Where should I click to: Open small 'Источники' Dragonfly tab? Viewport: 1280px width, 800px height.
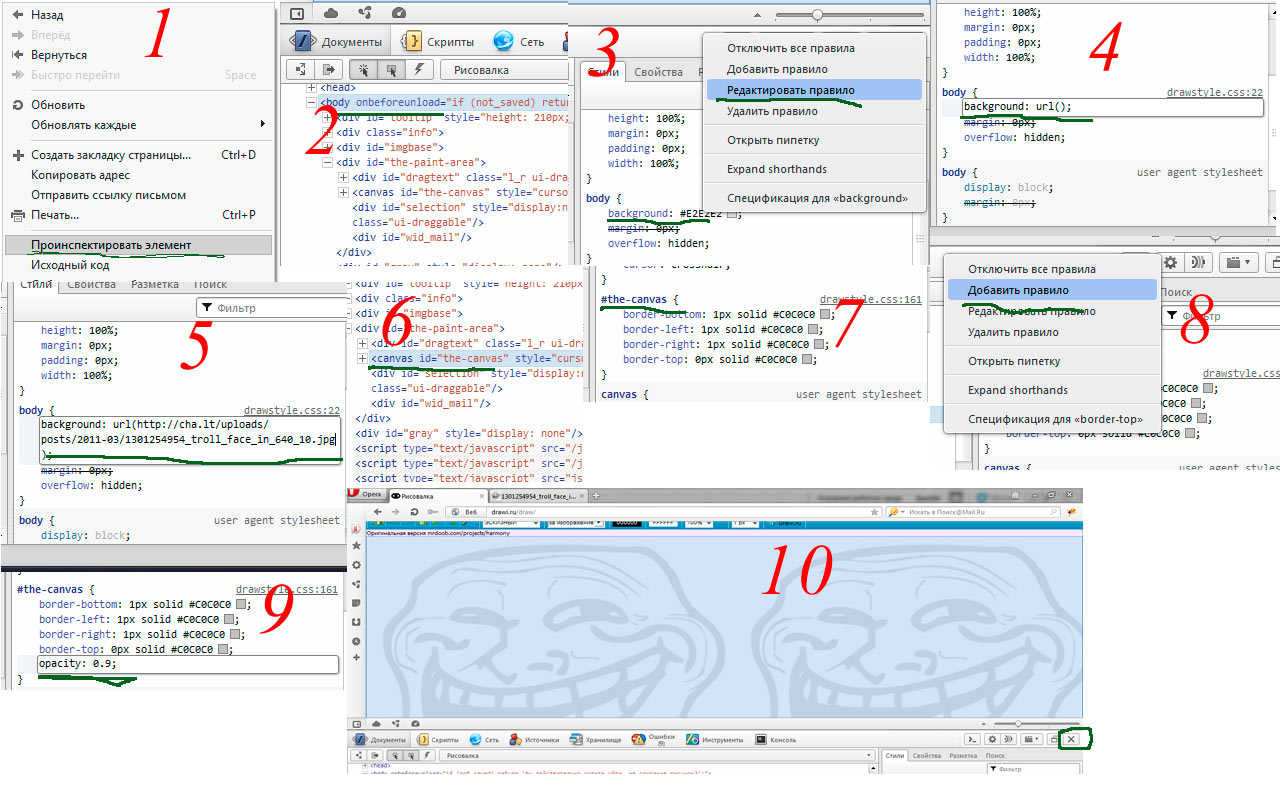point(534,740)
